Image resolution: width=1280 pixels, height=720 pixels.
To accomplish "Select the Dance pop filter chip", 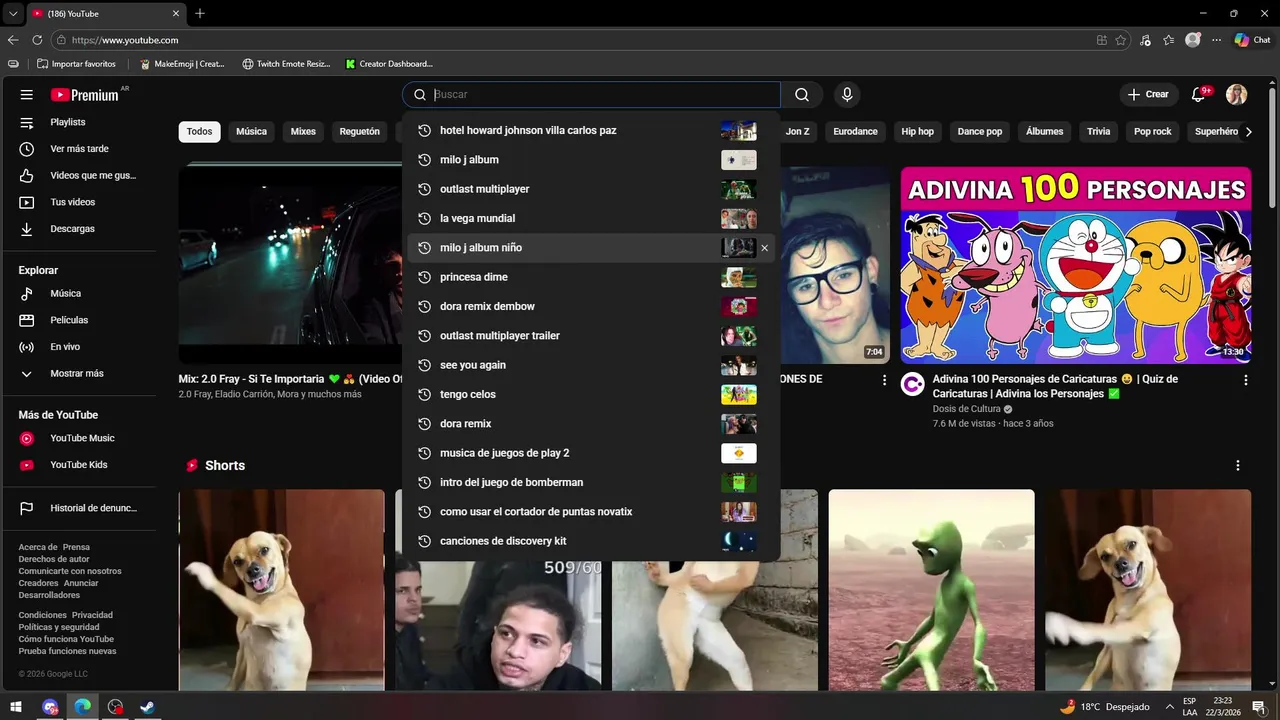I will 980,132.
